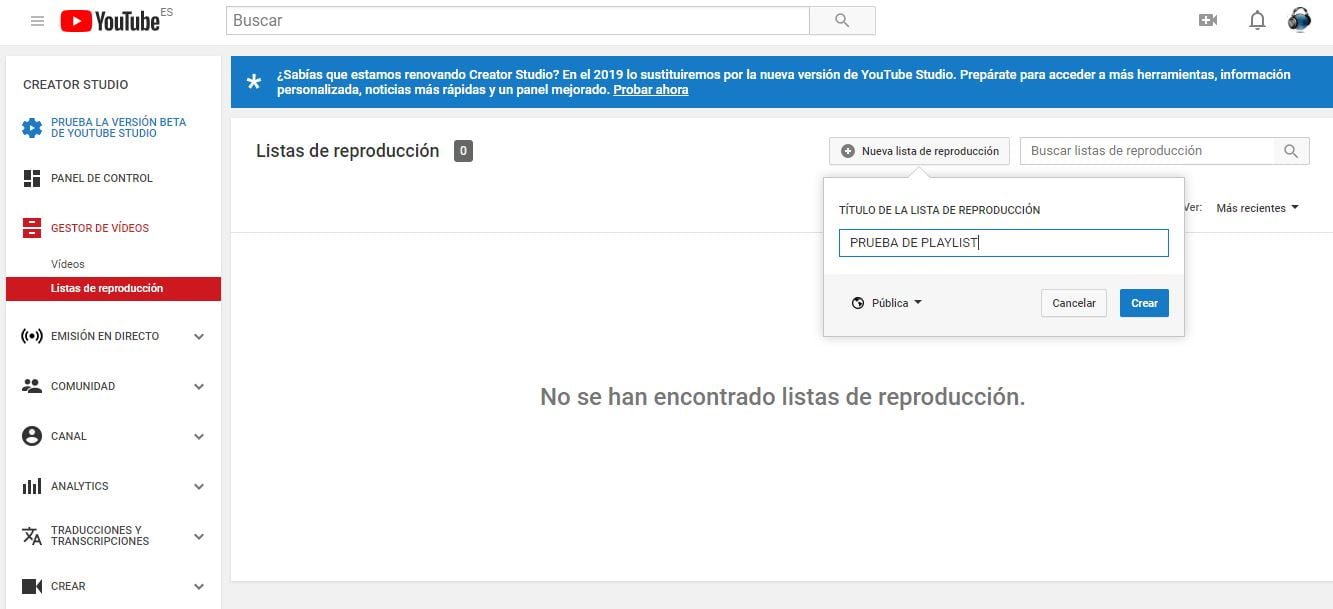This screenshot has width=1333, height=609.
Task: Click the magnifier search button in top bar
Action: click(841, 21)
